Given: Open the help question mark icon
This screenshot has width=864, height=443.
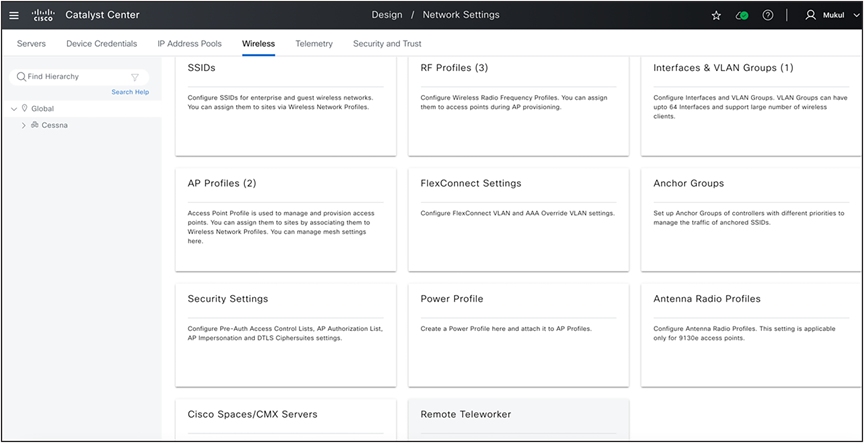Looking at the screenshot, I should [768, 15].
